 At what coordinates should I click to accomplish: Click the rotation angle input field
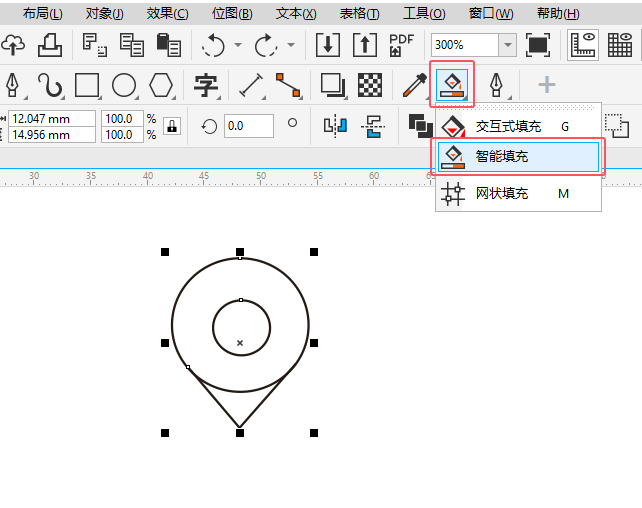pos(248,126)
